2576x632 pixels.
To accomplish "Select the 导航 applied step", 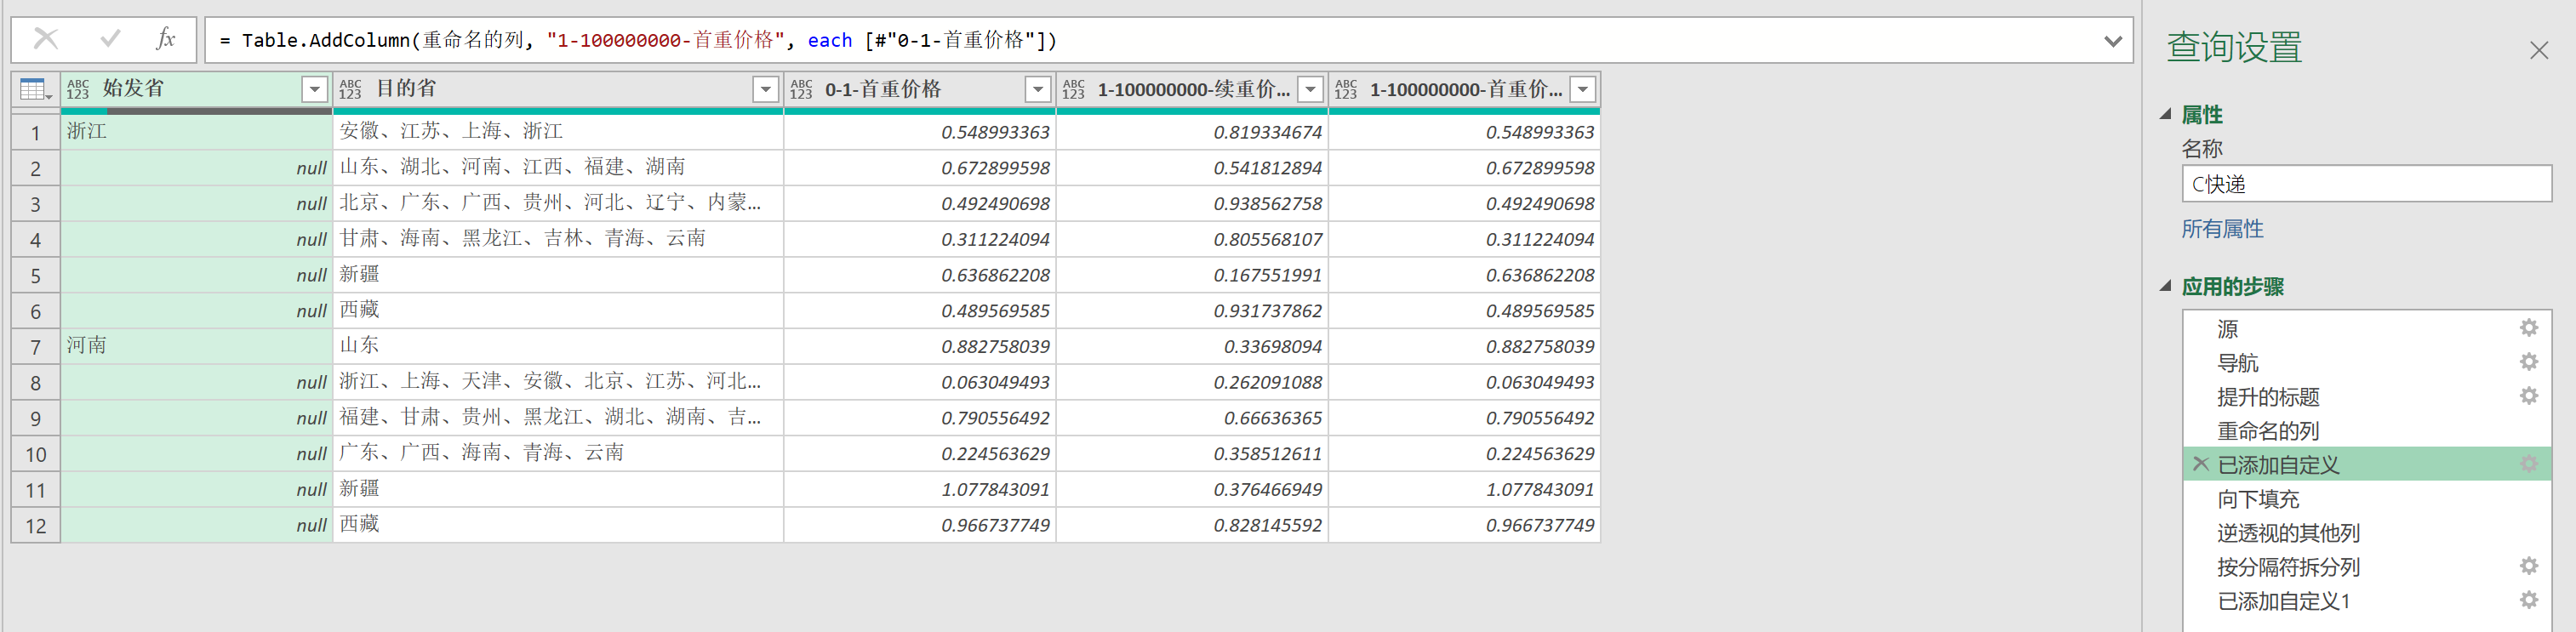I will [x=2366, y=363].
